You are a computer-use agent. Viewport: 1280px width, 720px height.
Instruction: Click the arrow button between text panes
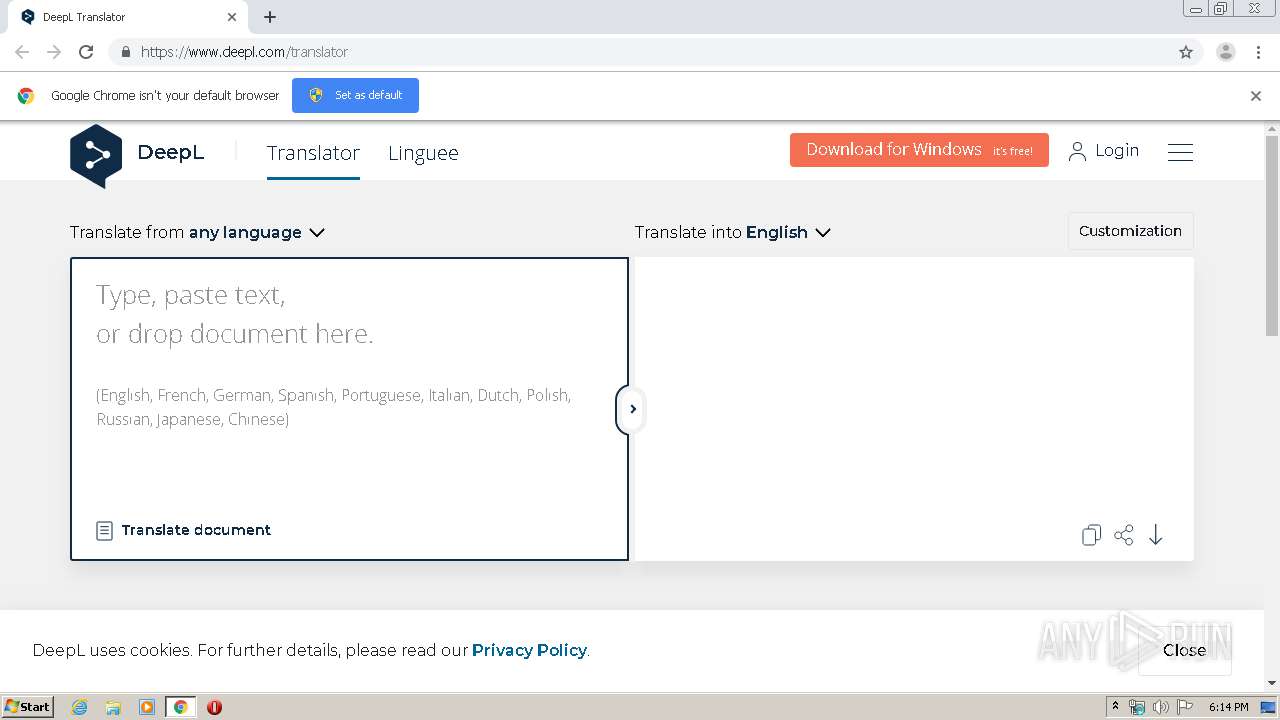(x=631, y=409)
